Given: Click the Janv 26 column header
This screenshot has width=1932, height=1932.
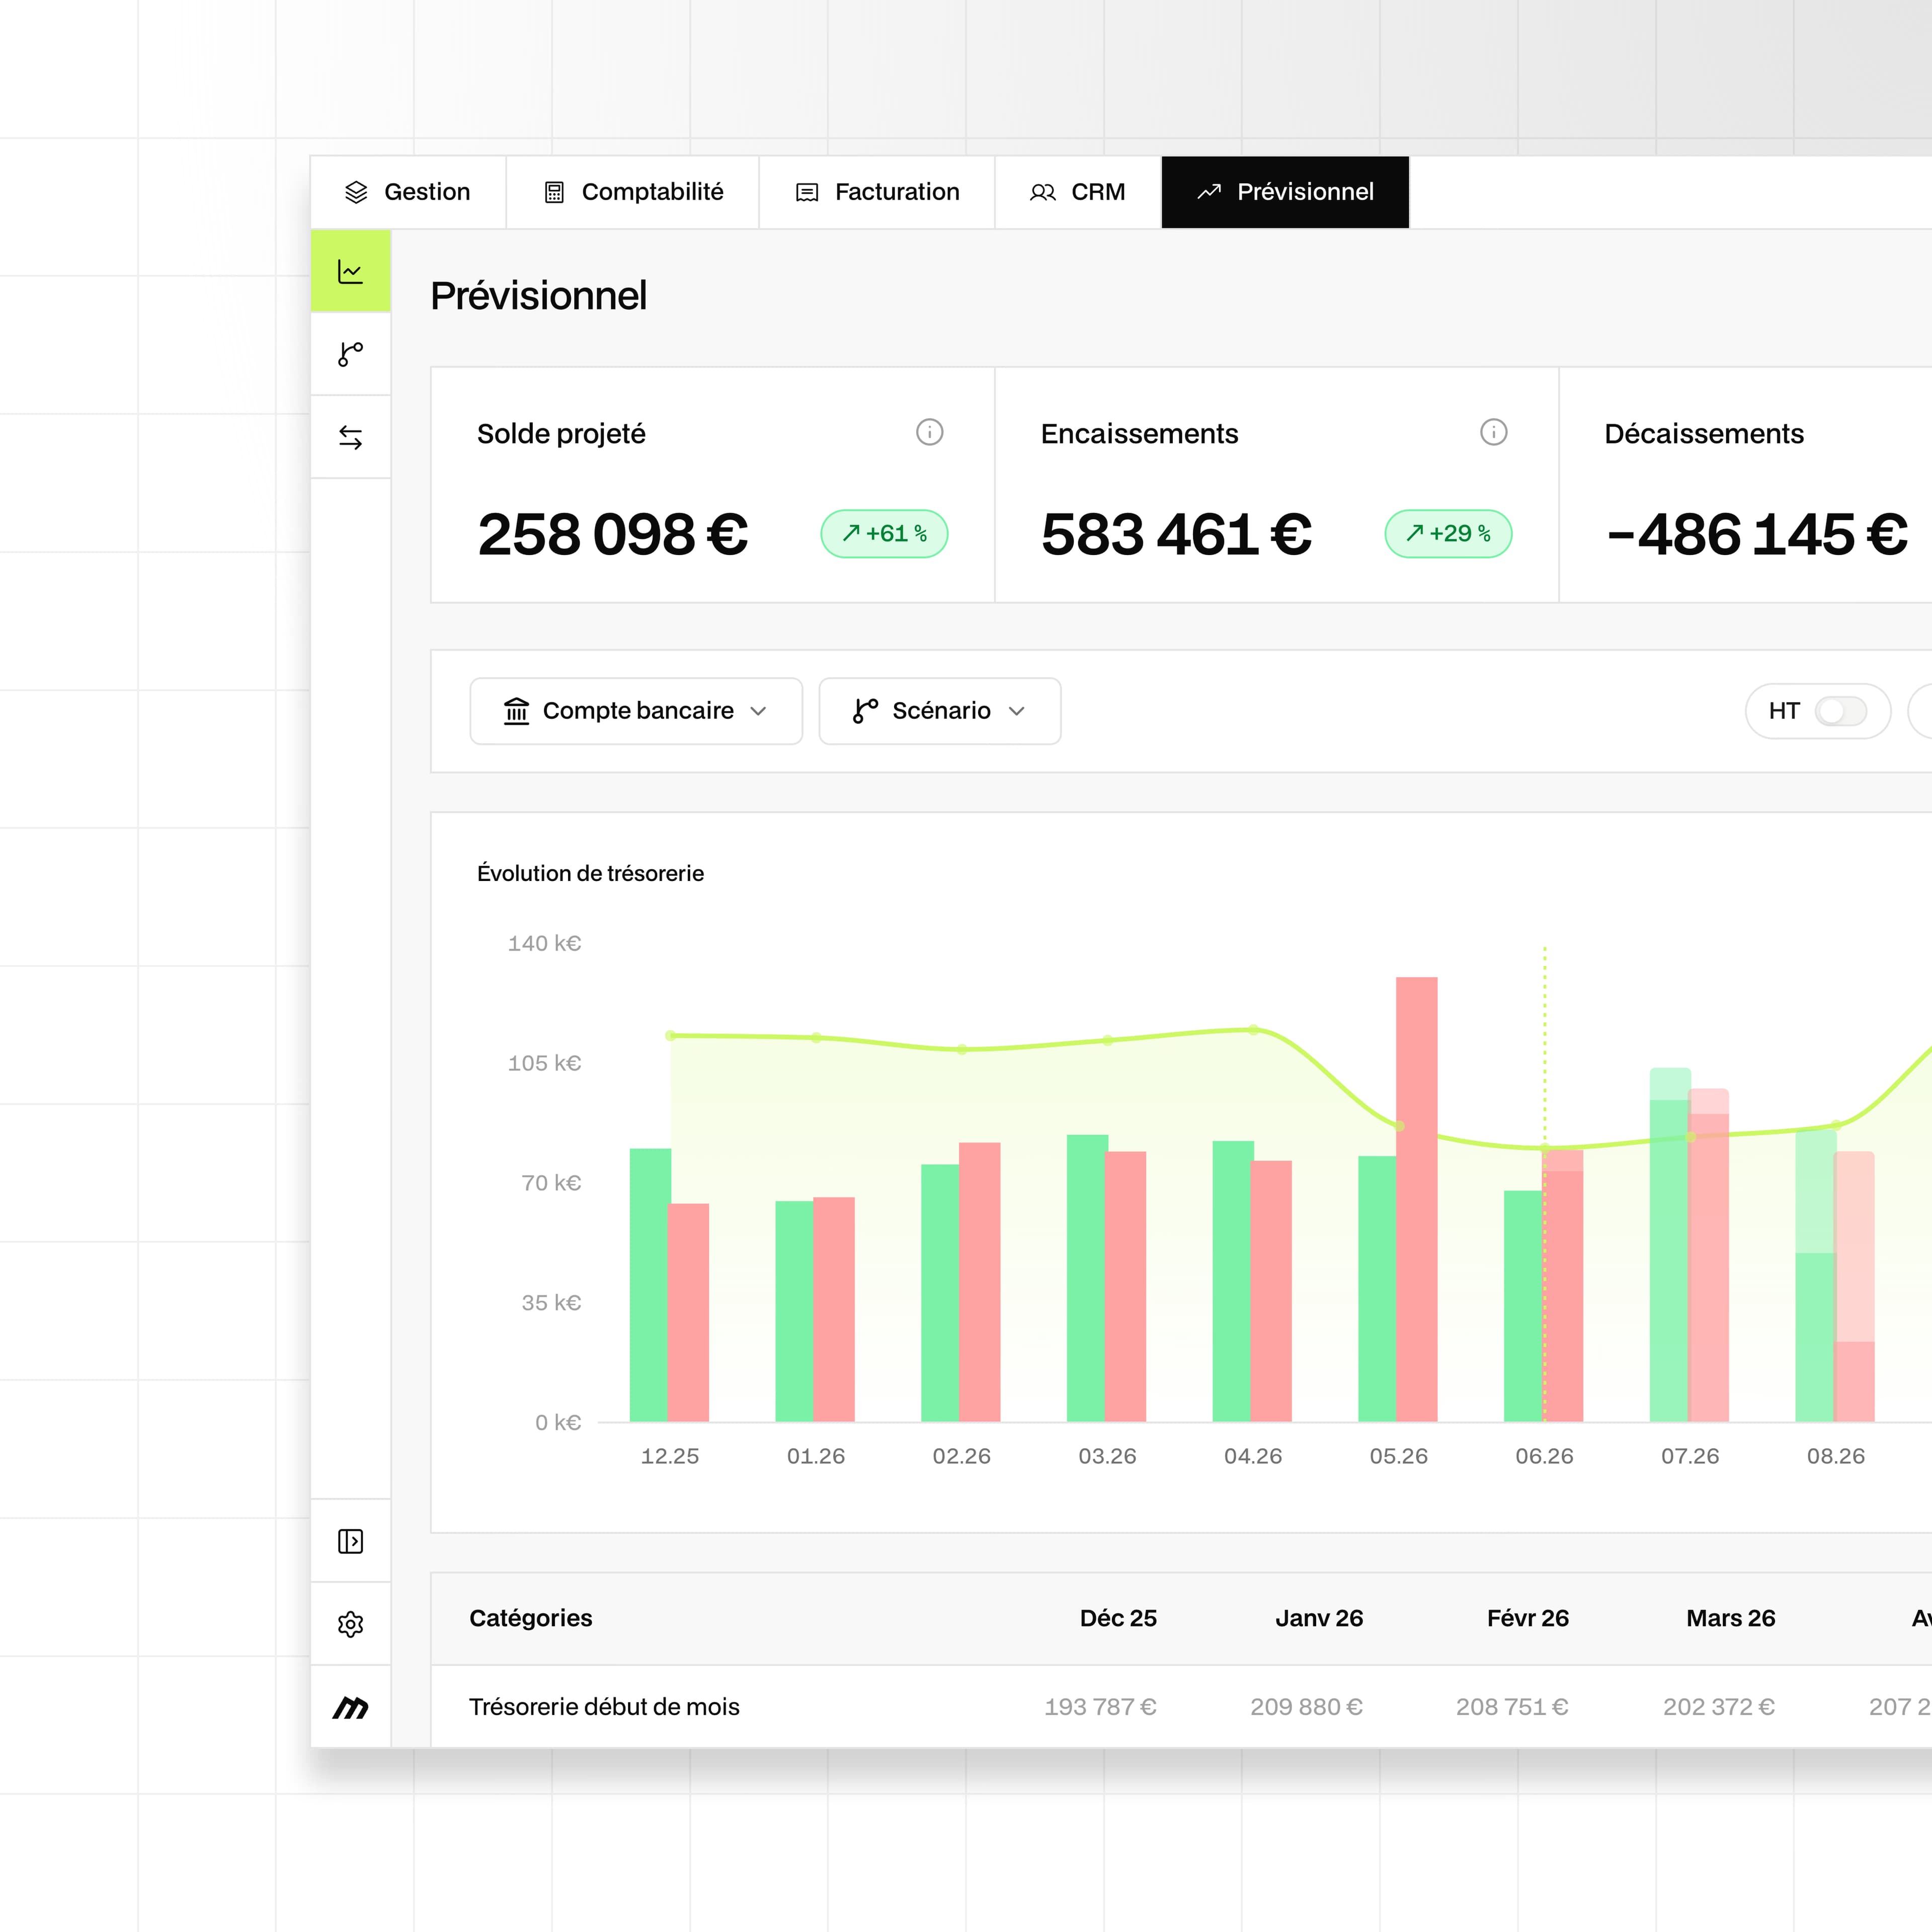Looking at the screenshot, I should (x=1319, y=1618).
